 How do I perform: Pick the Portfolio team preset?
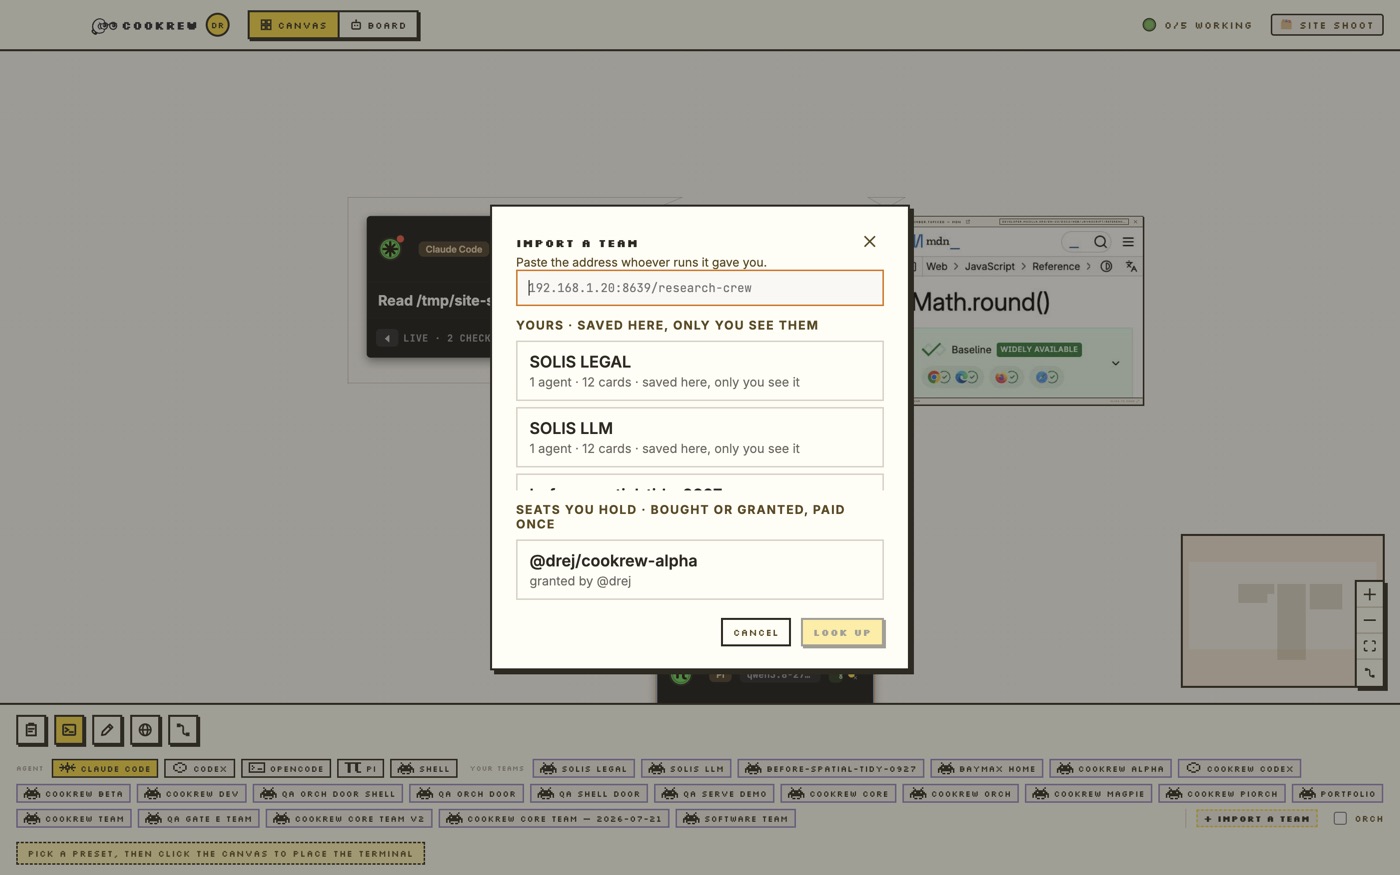1338,793
